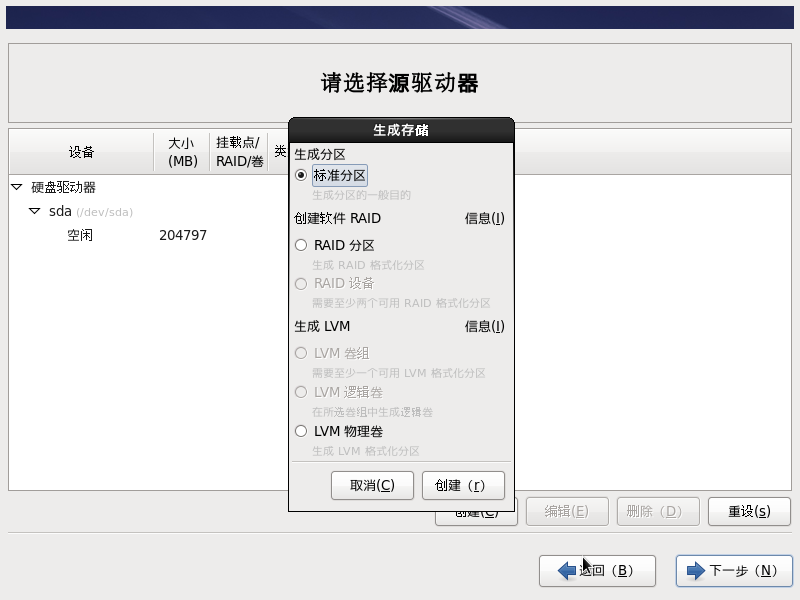This screenshot has width=800, height=600.
Task: Select the 标准分区 radio button
Action: click(301, 176)
